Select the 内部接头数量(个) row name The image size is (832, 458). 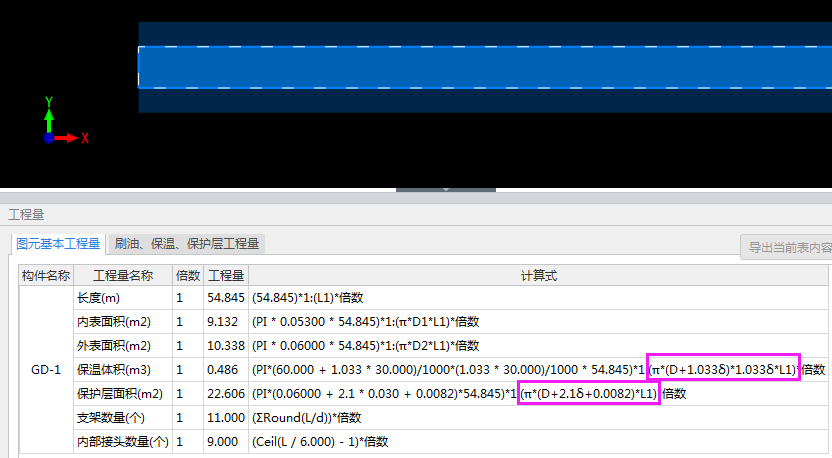pos(122,441)
